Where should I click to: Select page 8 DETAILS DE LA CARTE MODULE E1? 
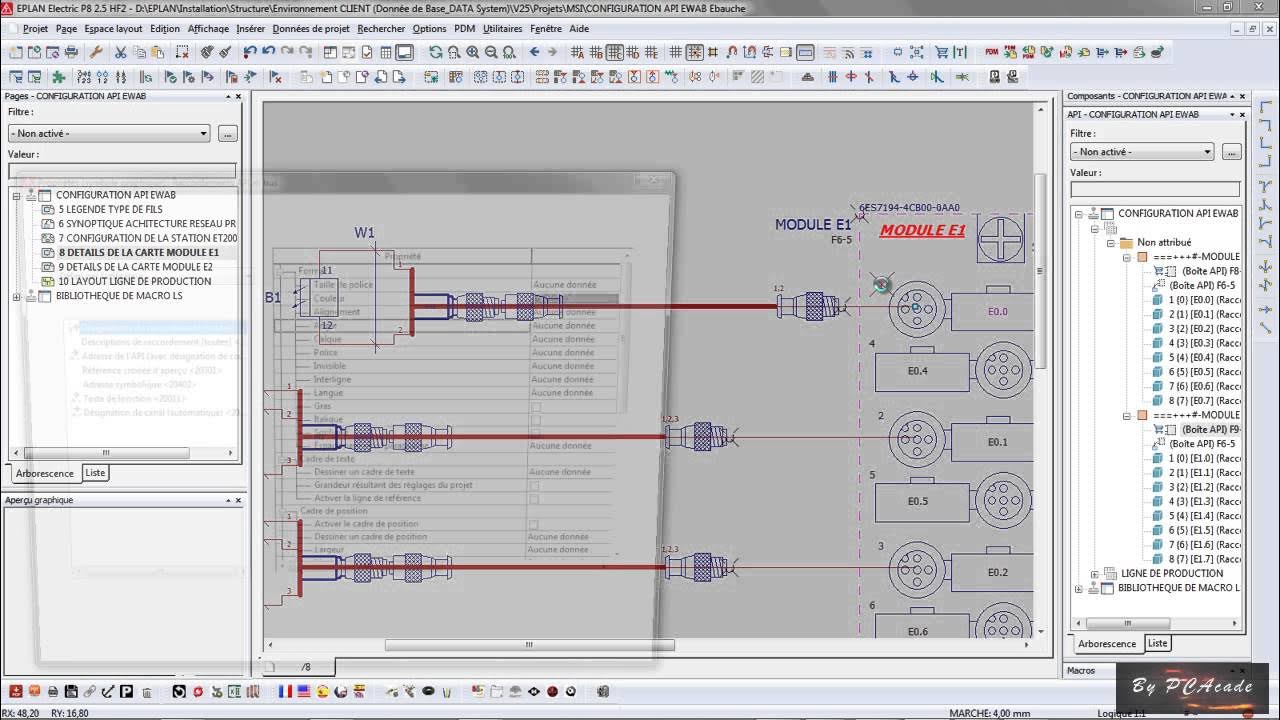(138, 253)
